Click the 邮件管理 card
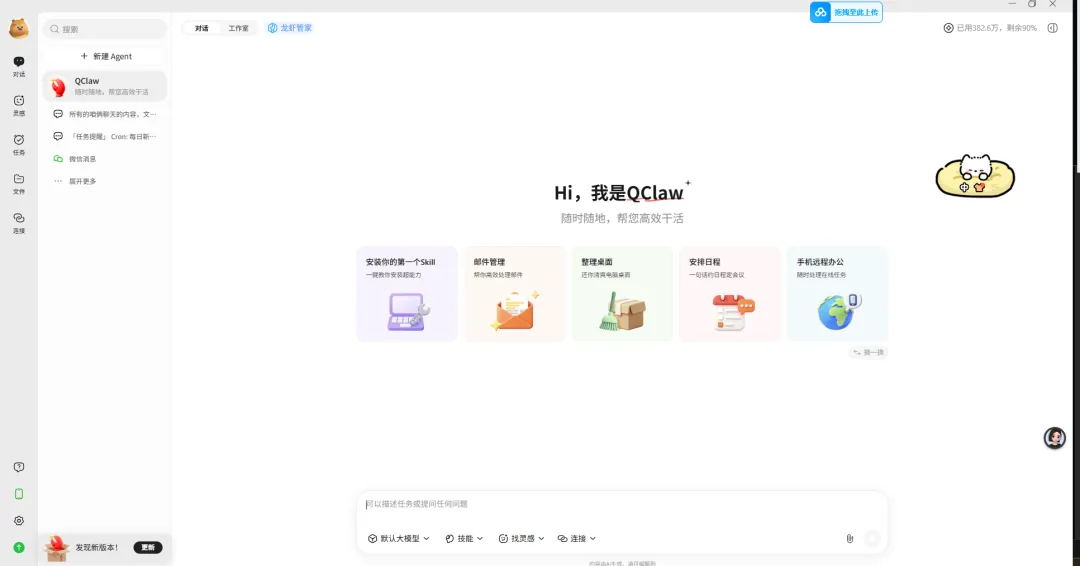Screen dimensions: 1080x566 click(515, 293)
